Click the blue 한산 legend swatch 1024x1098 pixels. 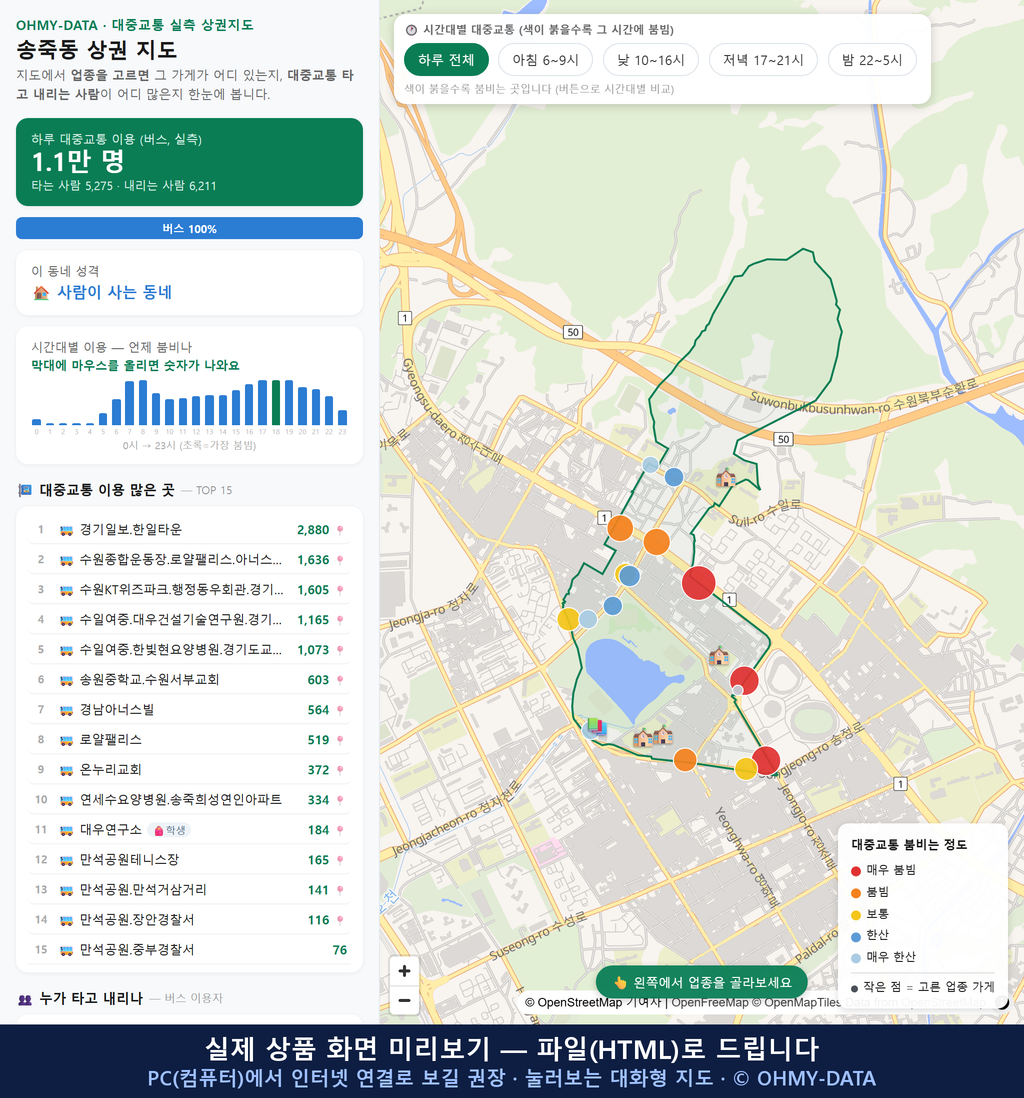point(855,936)
